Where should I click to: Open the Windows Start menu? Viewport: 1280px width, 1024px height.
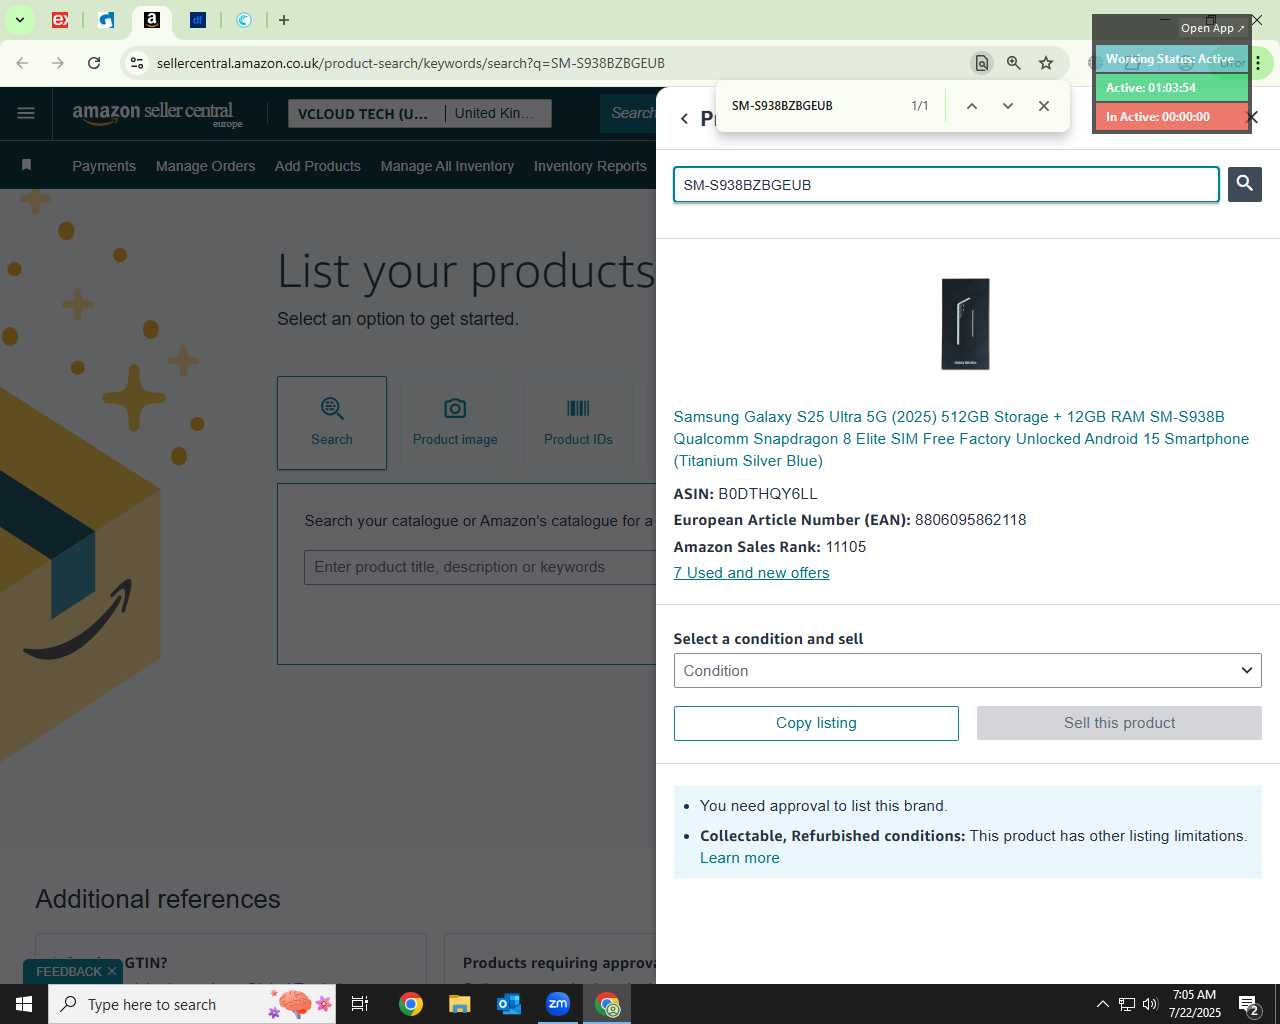point(24,1004)
